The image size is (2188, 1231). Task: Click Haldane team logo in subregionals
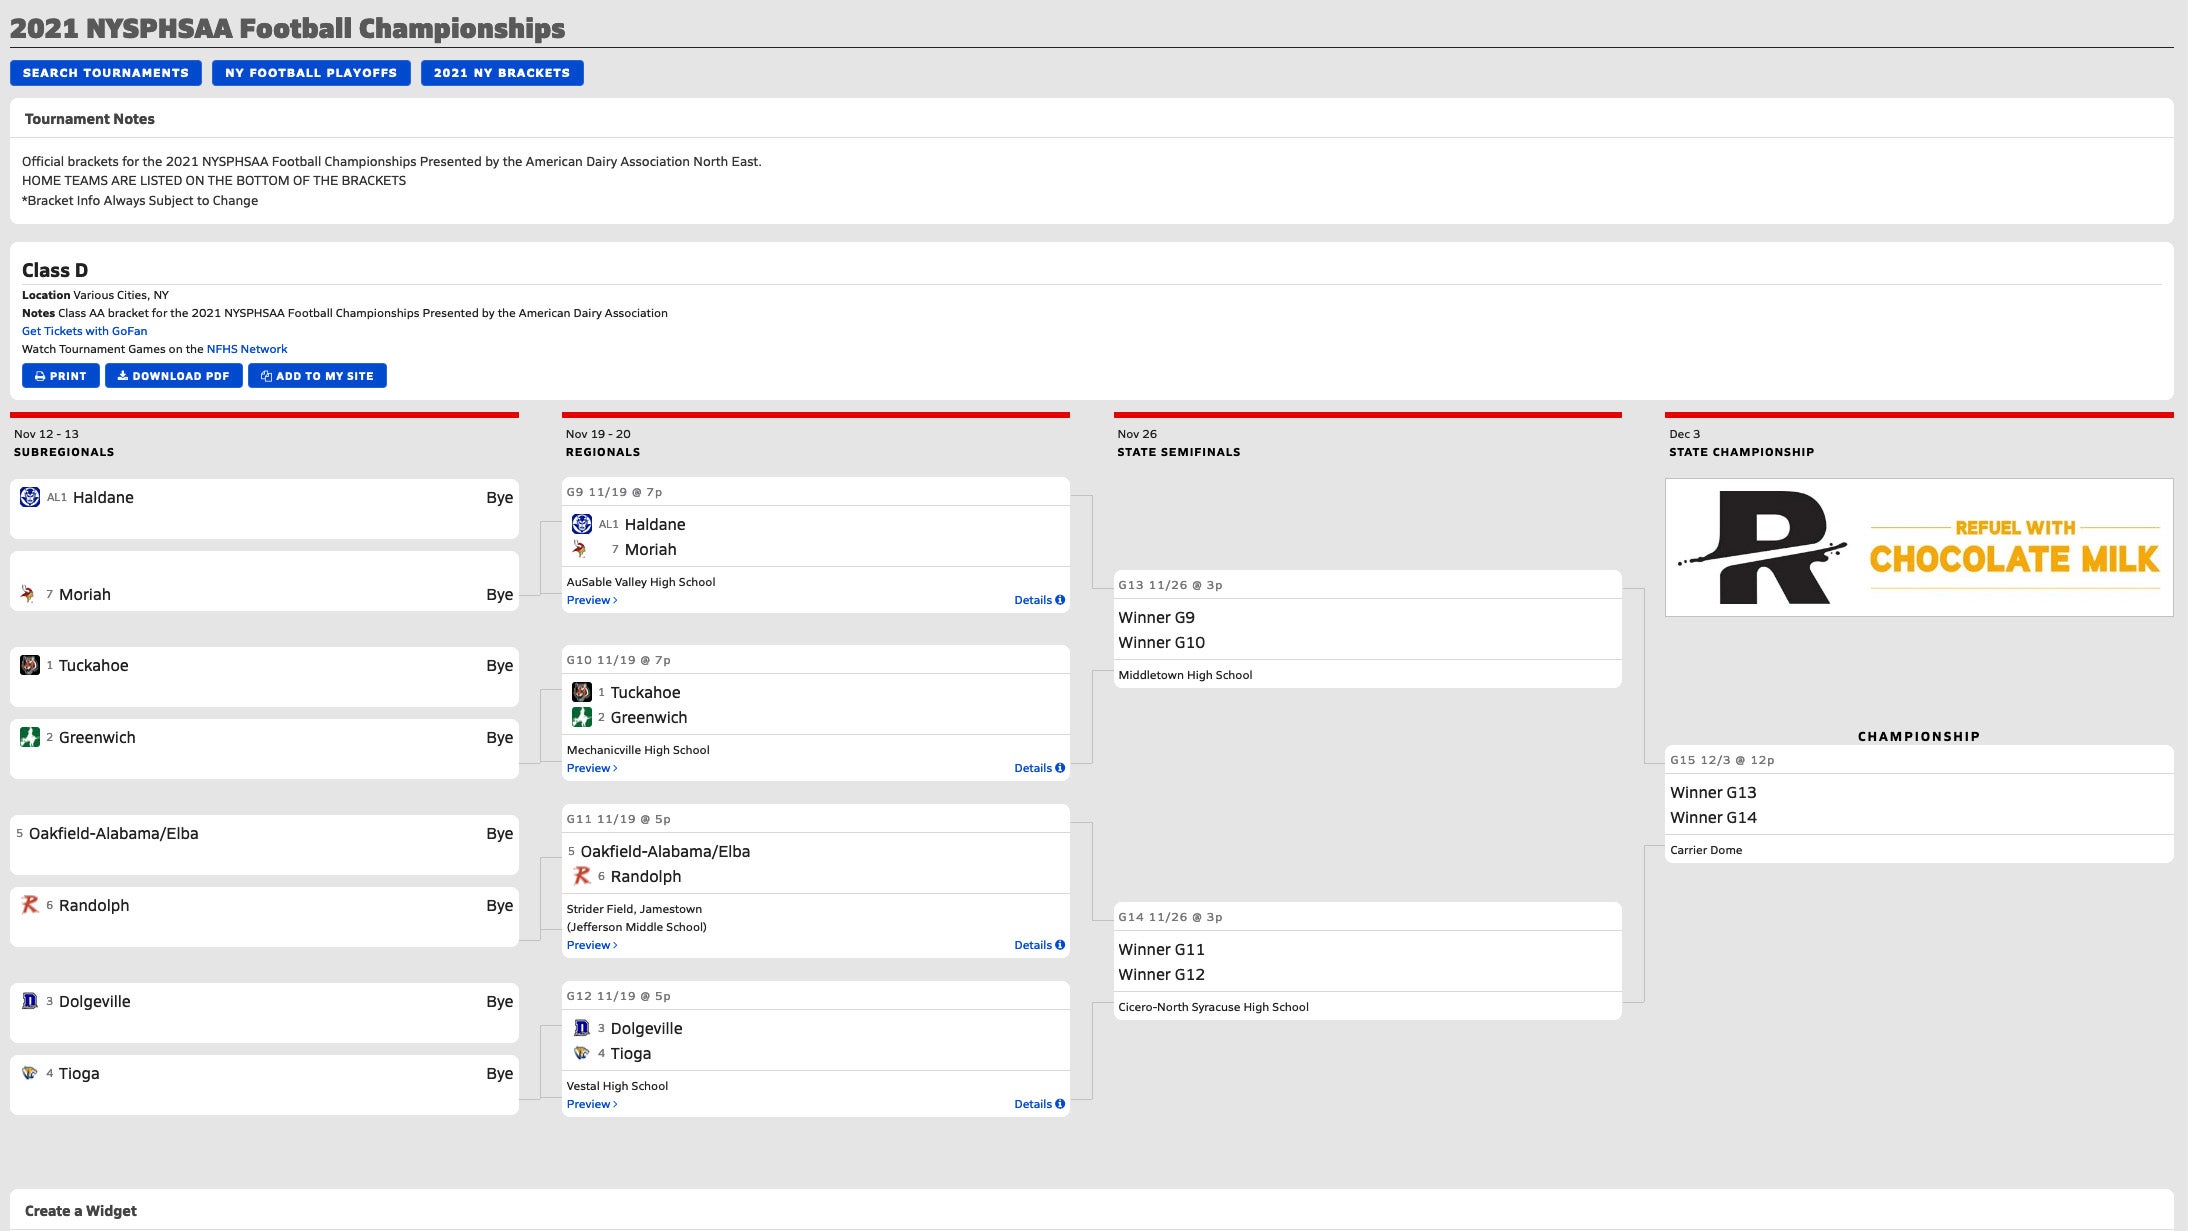coord(30,497)
